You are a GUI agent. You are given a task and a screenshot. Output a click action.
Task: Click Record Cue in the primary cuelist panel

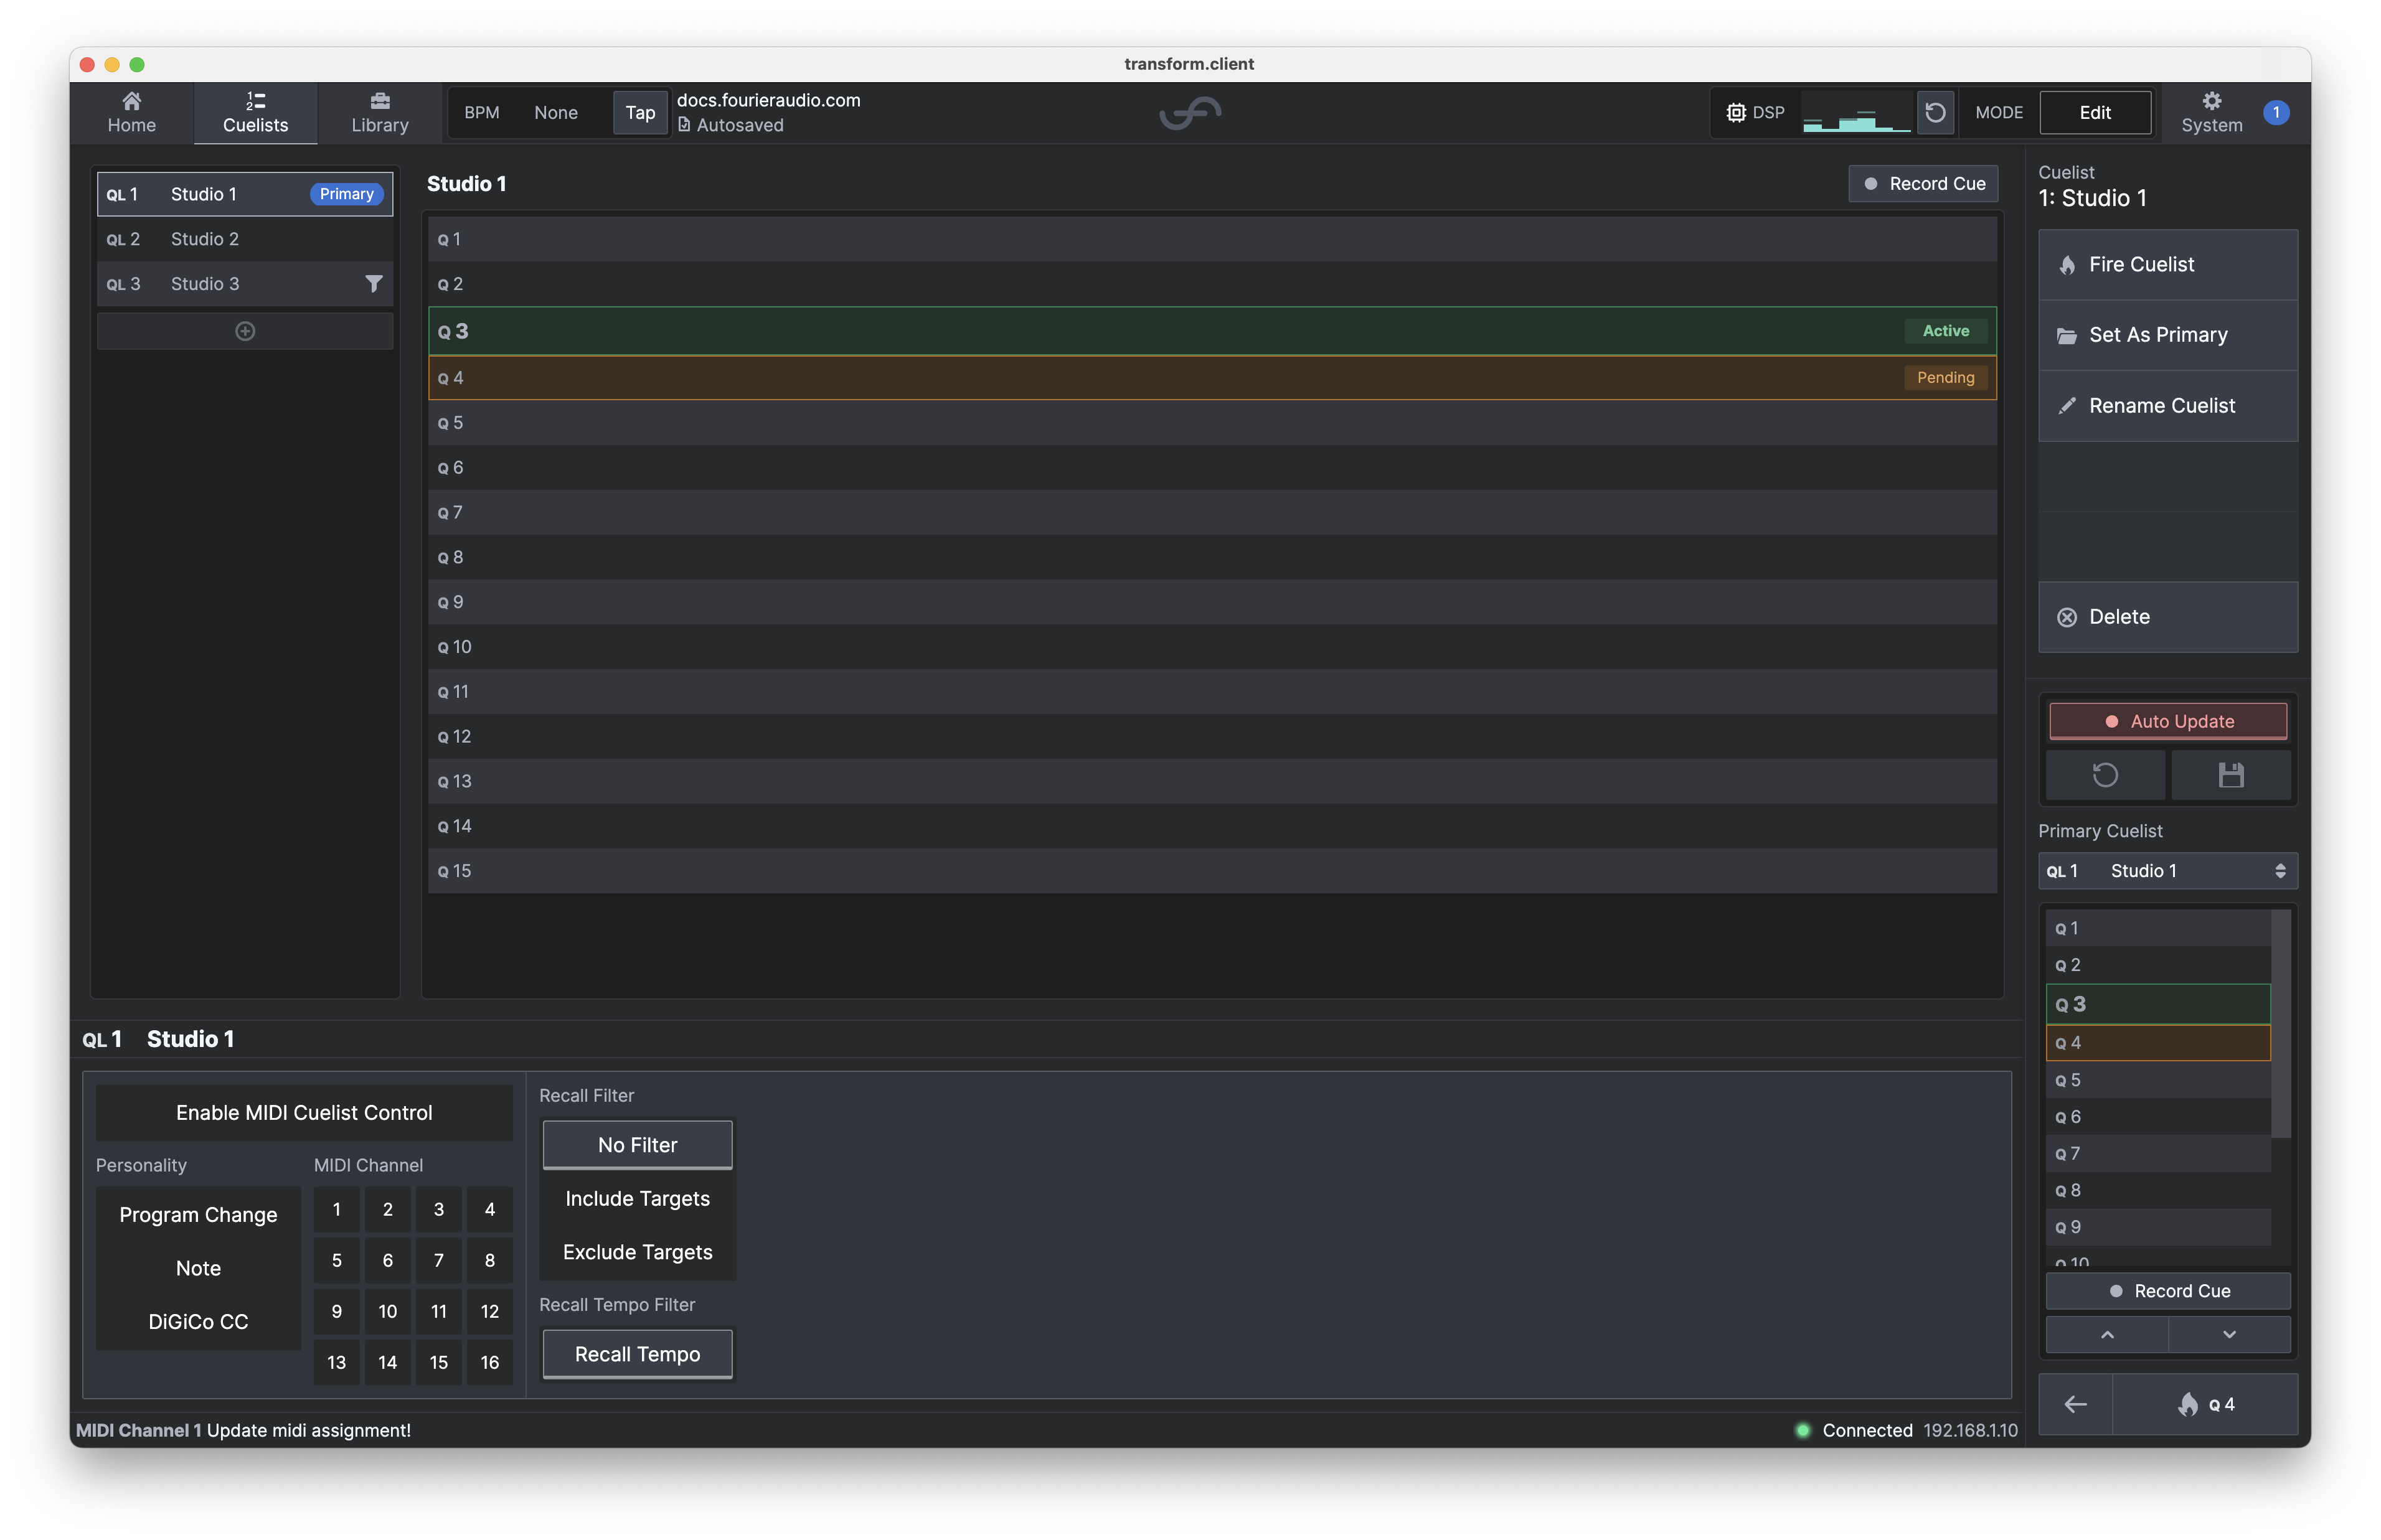click(x=2167, y=1291)
